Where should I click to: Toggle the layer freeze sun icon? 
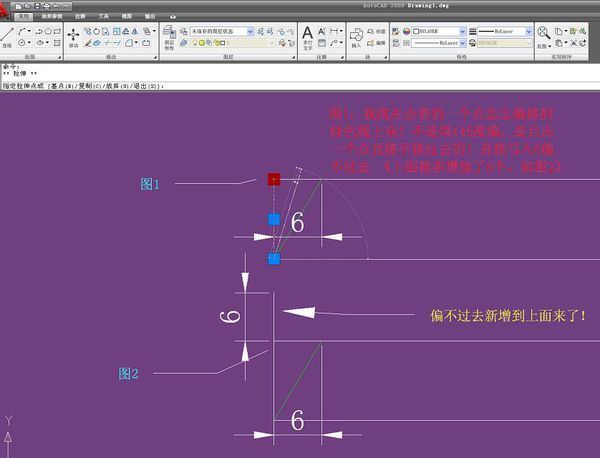coord(202,43)
